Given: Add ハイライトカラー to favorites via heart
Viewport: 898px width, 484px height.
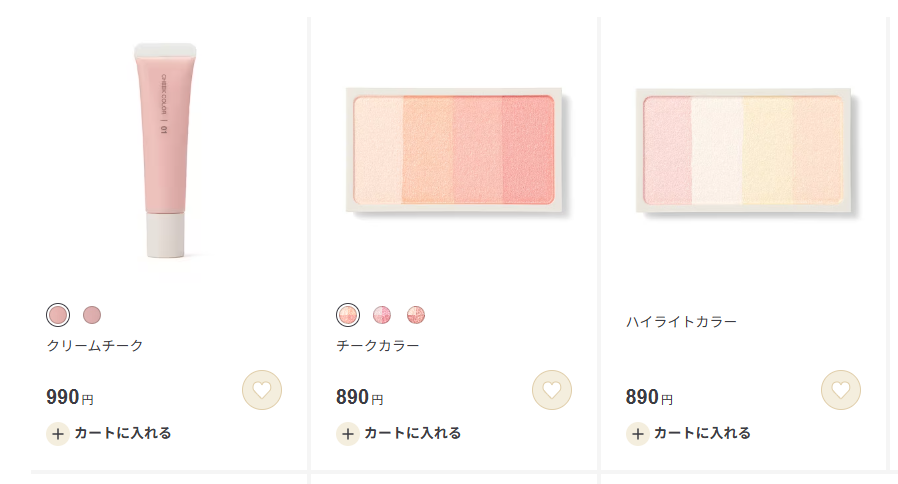Looking at the screenshot, I should click(841, 390).
